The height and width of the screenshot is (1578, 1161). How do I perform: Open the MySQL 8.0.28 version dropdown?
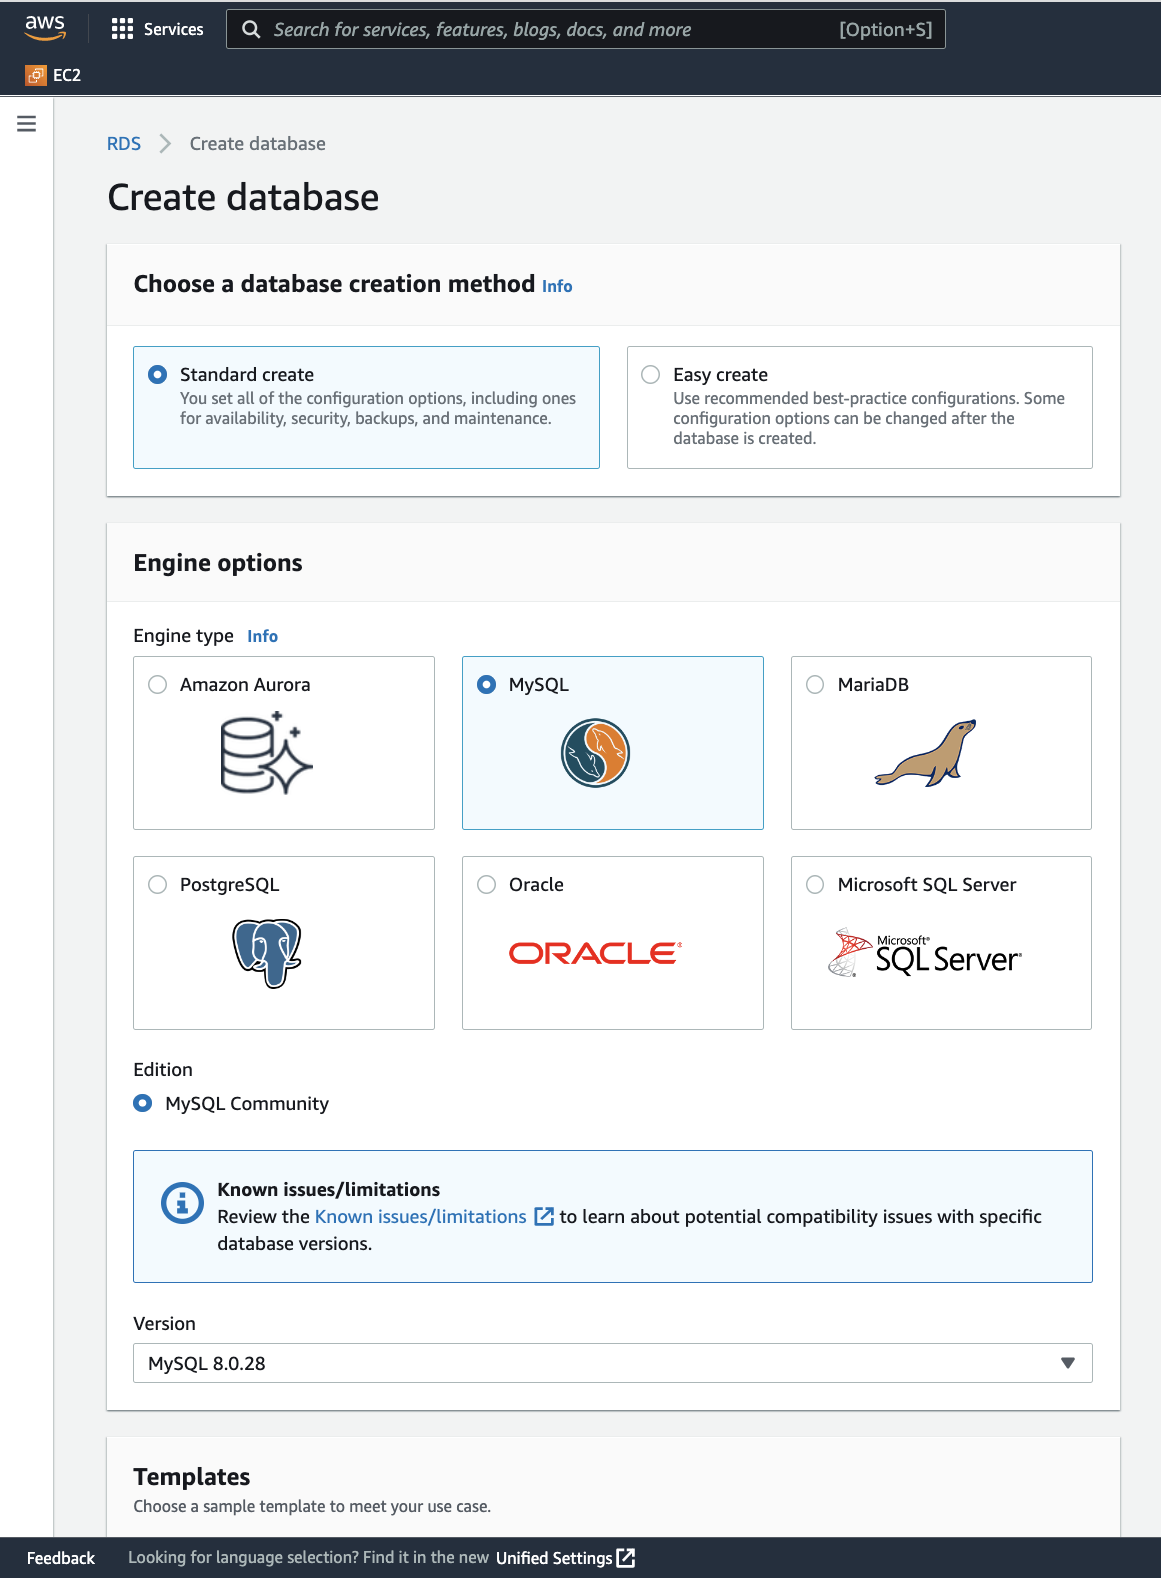point(612,1363)
